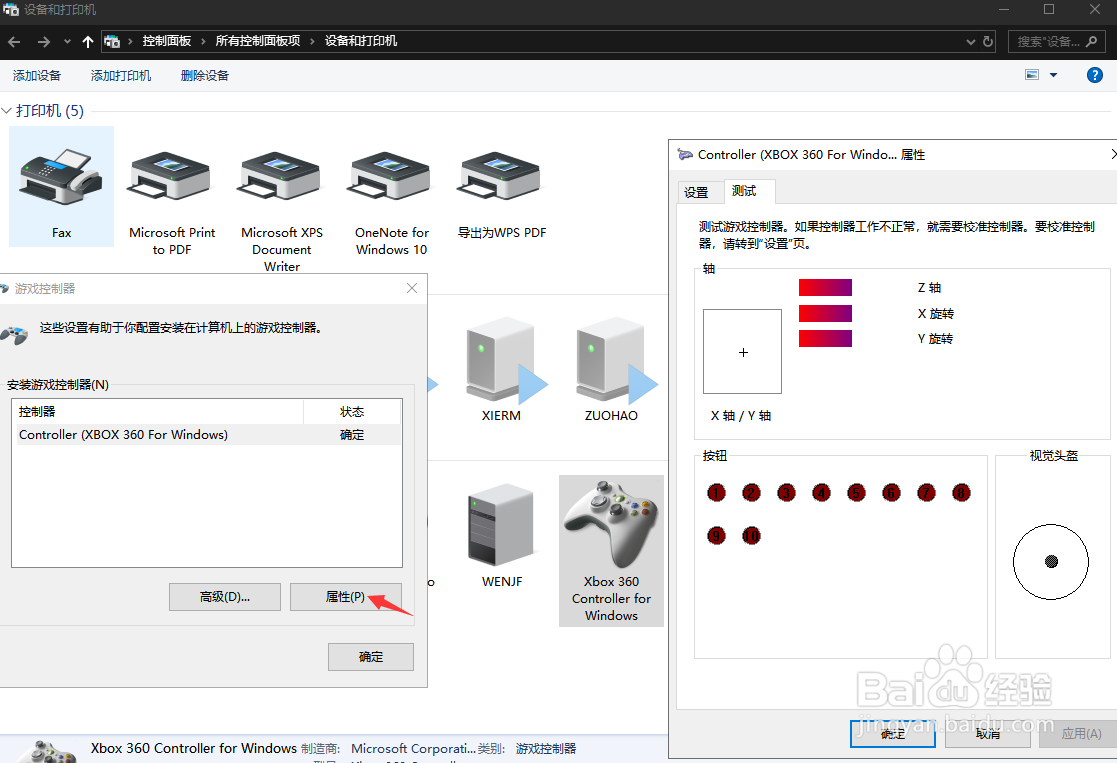This screenshot has height=763, width=1117.
Task: Click 设备和打印机 in the breadcrumb
Action: (361, 41)
